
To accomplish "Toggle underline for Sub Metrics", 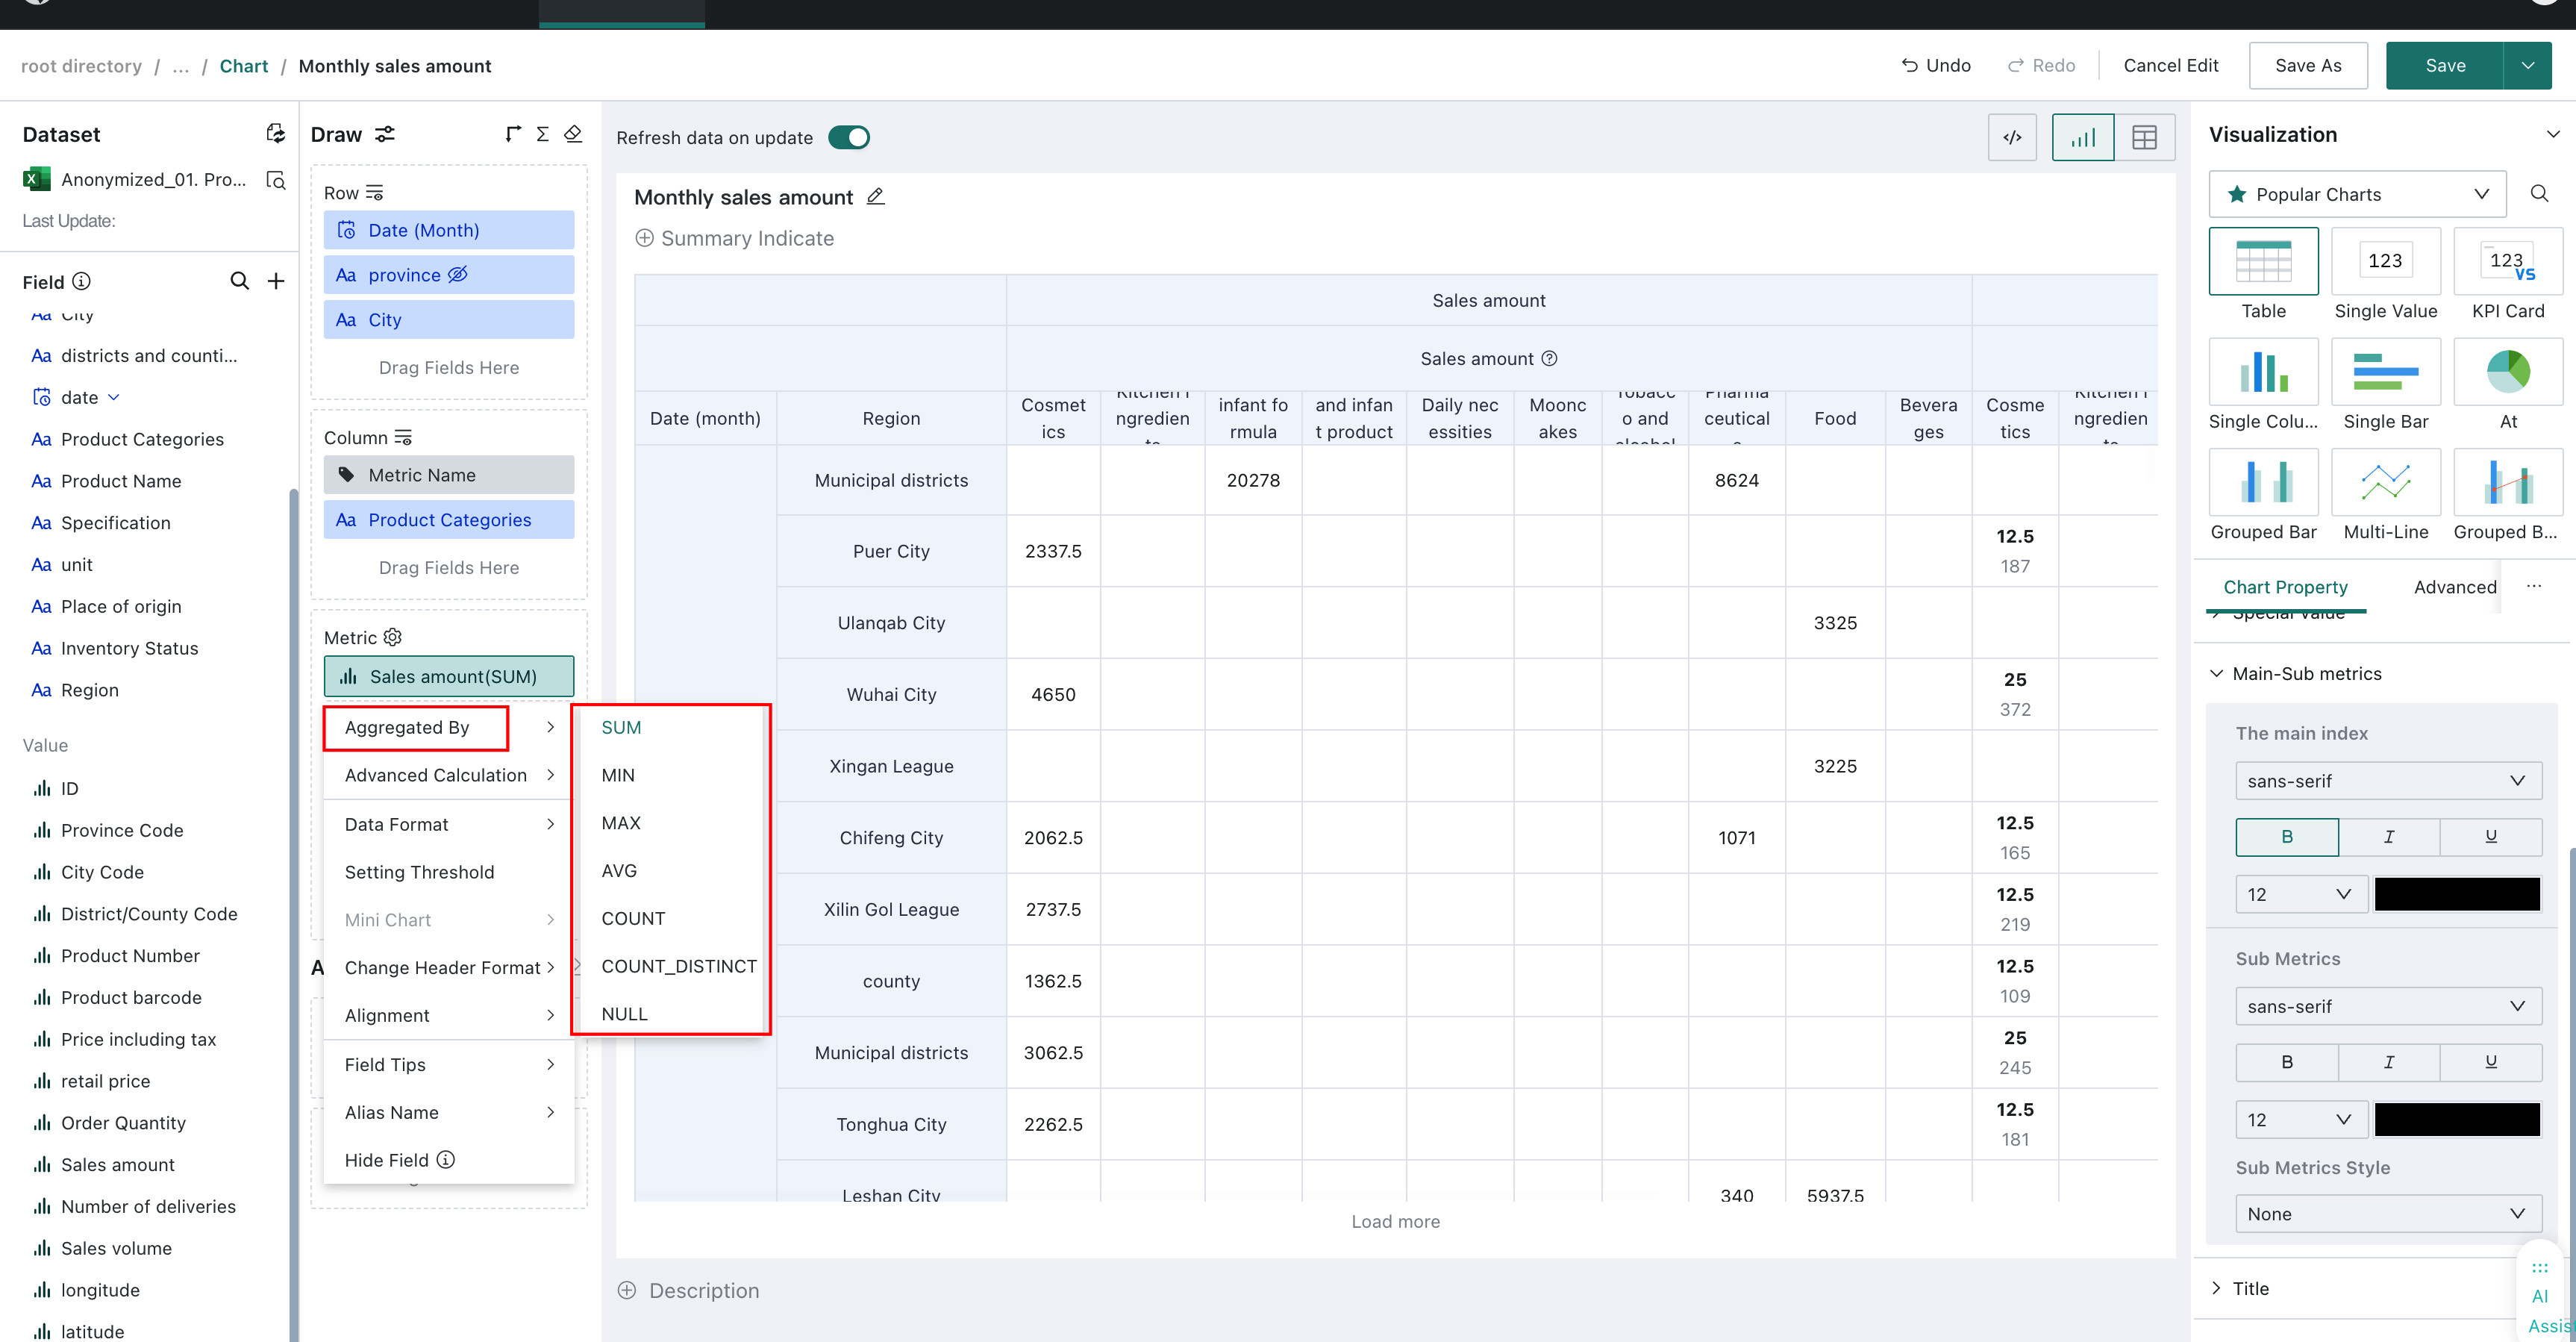I will pos(2491,1062).
